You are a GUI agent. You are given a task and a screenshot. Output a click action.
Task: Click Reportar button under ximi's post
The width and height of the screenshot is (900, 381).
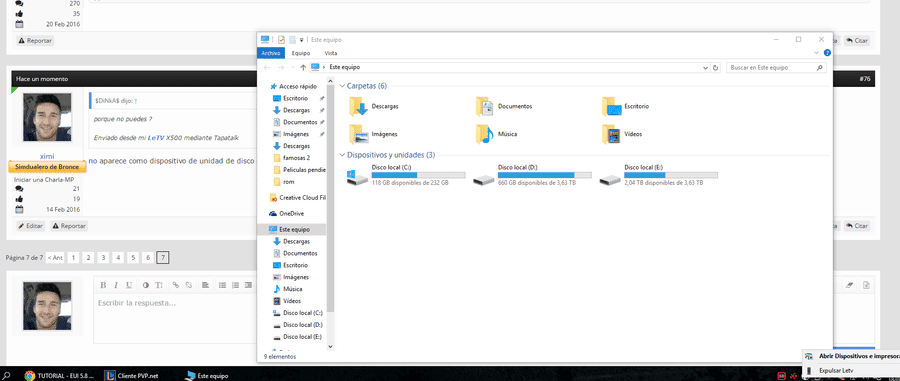(69, 226)
